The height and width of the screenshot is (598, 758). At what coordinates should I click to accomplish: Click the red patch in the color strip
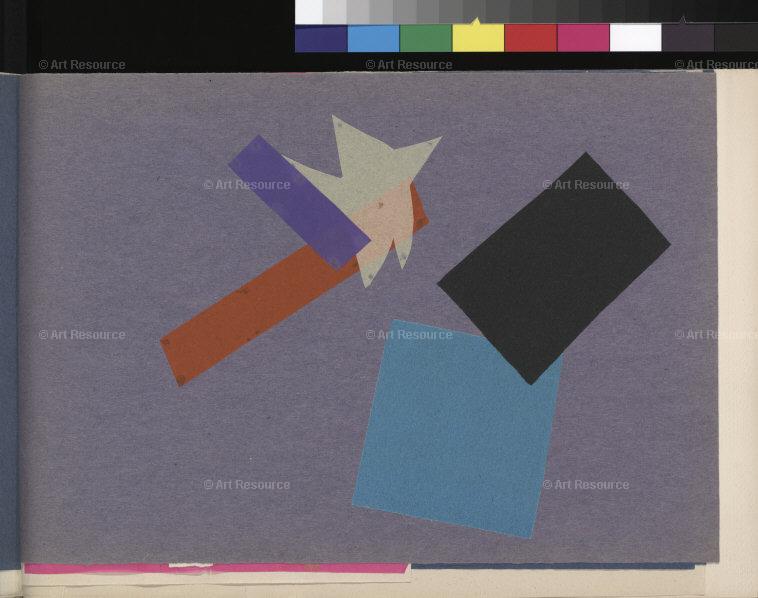tap(531, 38)
